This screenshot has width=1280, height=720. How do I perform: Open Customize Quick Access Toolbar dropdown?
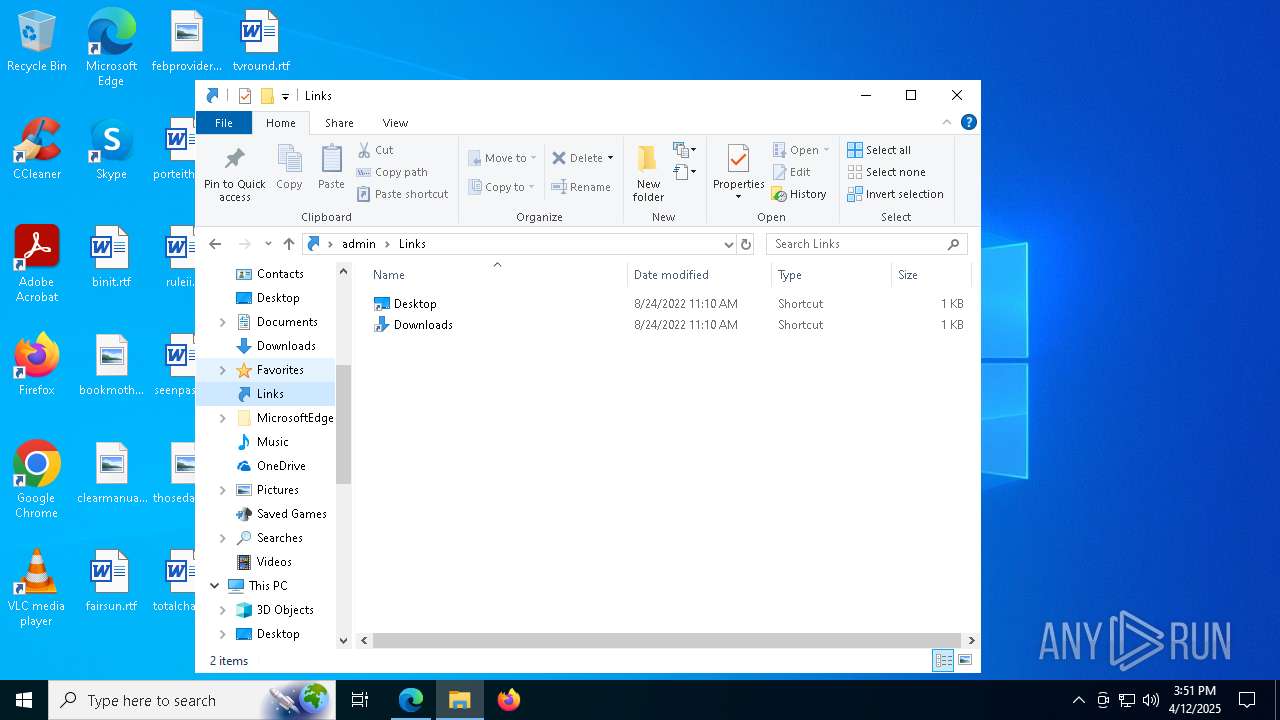click(285, 96)
